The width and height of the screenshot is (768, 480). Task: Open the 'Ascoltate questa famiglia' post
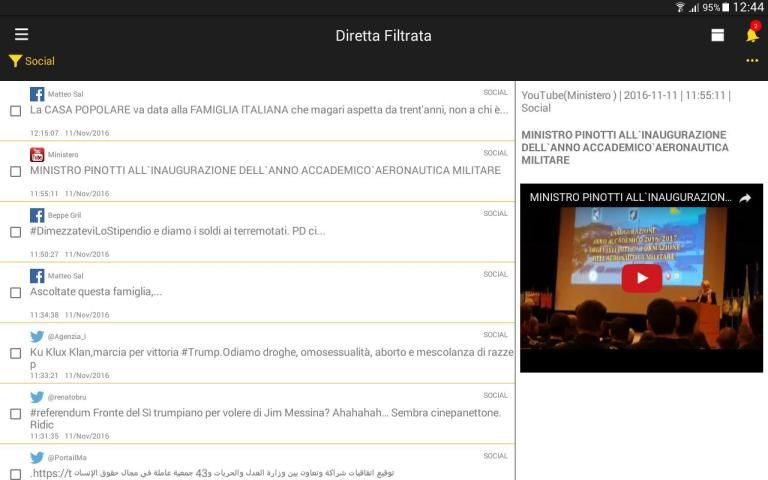tap(96, 292)
